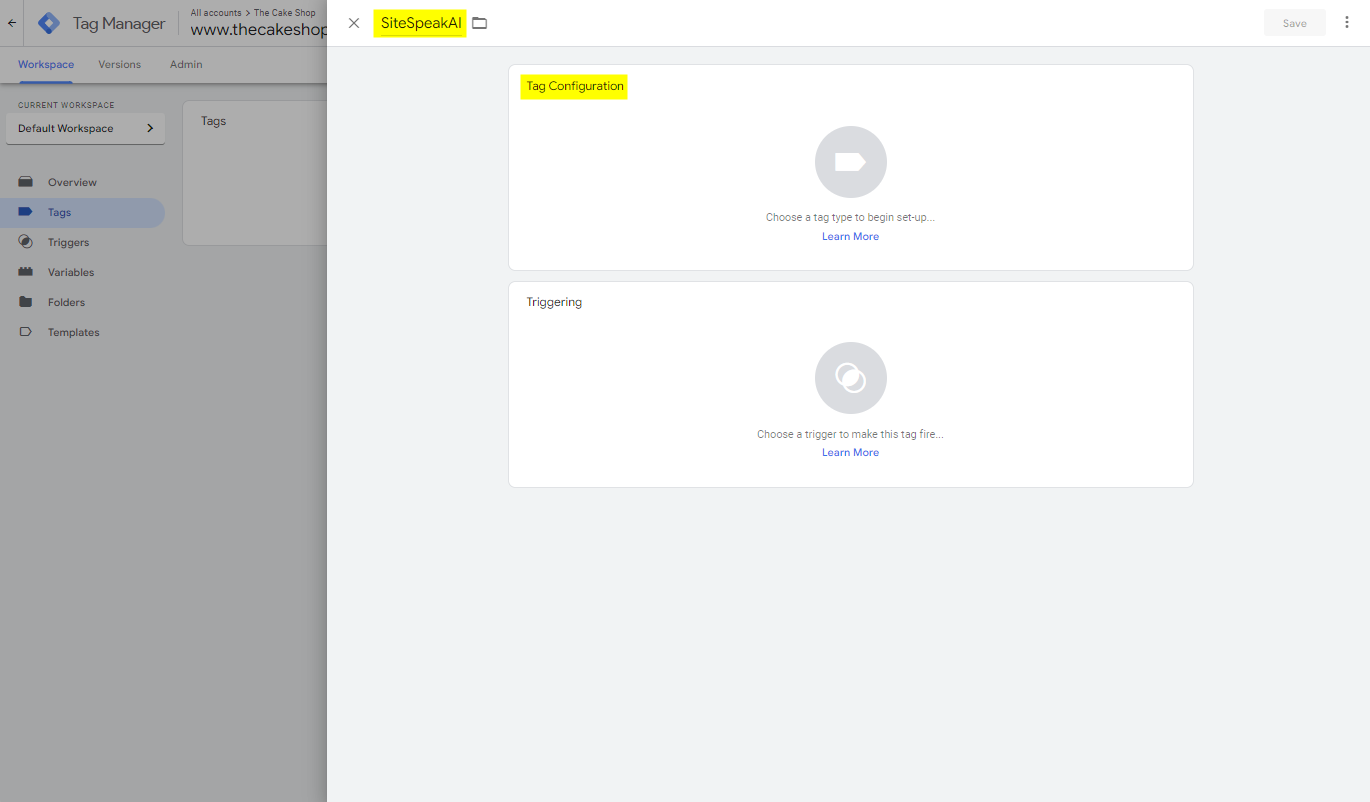1370x802 pixels.
Task: Click the Folders icon in the sidebar
Action: pyautogui.click(x=26, y=302)
